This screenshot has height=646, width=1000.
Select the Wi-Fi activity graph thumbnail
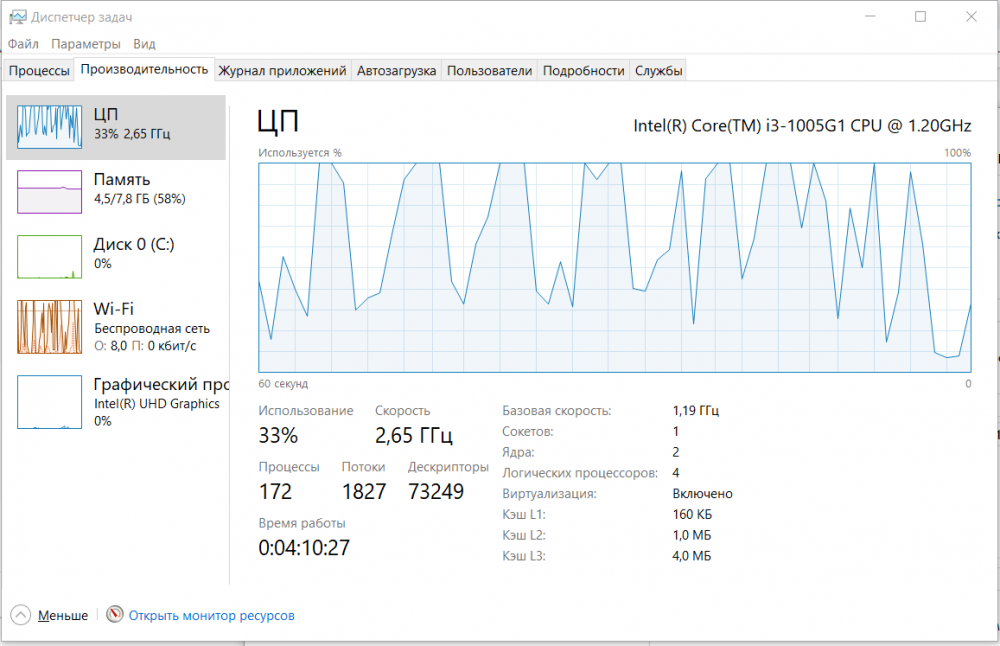click(x=50, y=327)
